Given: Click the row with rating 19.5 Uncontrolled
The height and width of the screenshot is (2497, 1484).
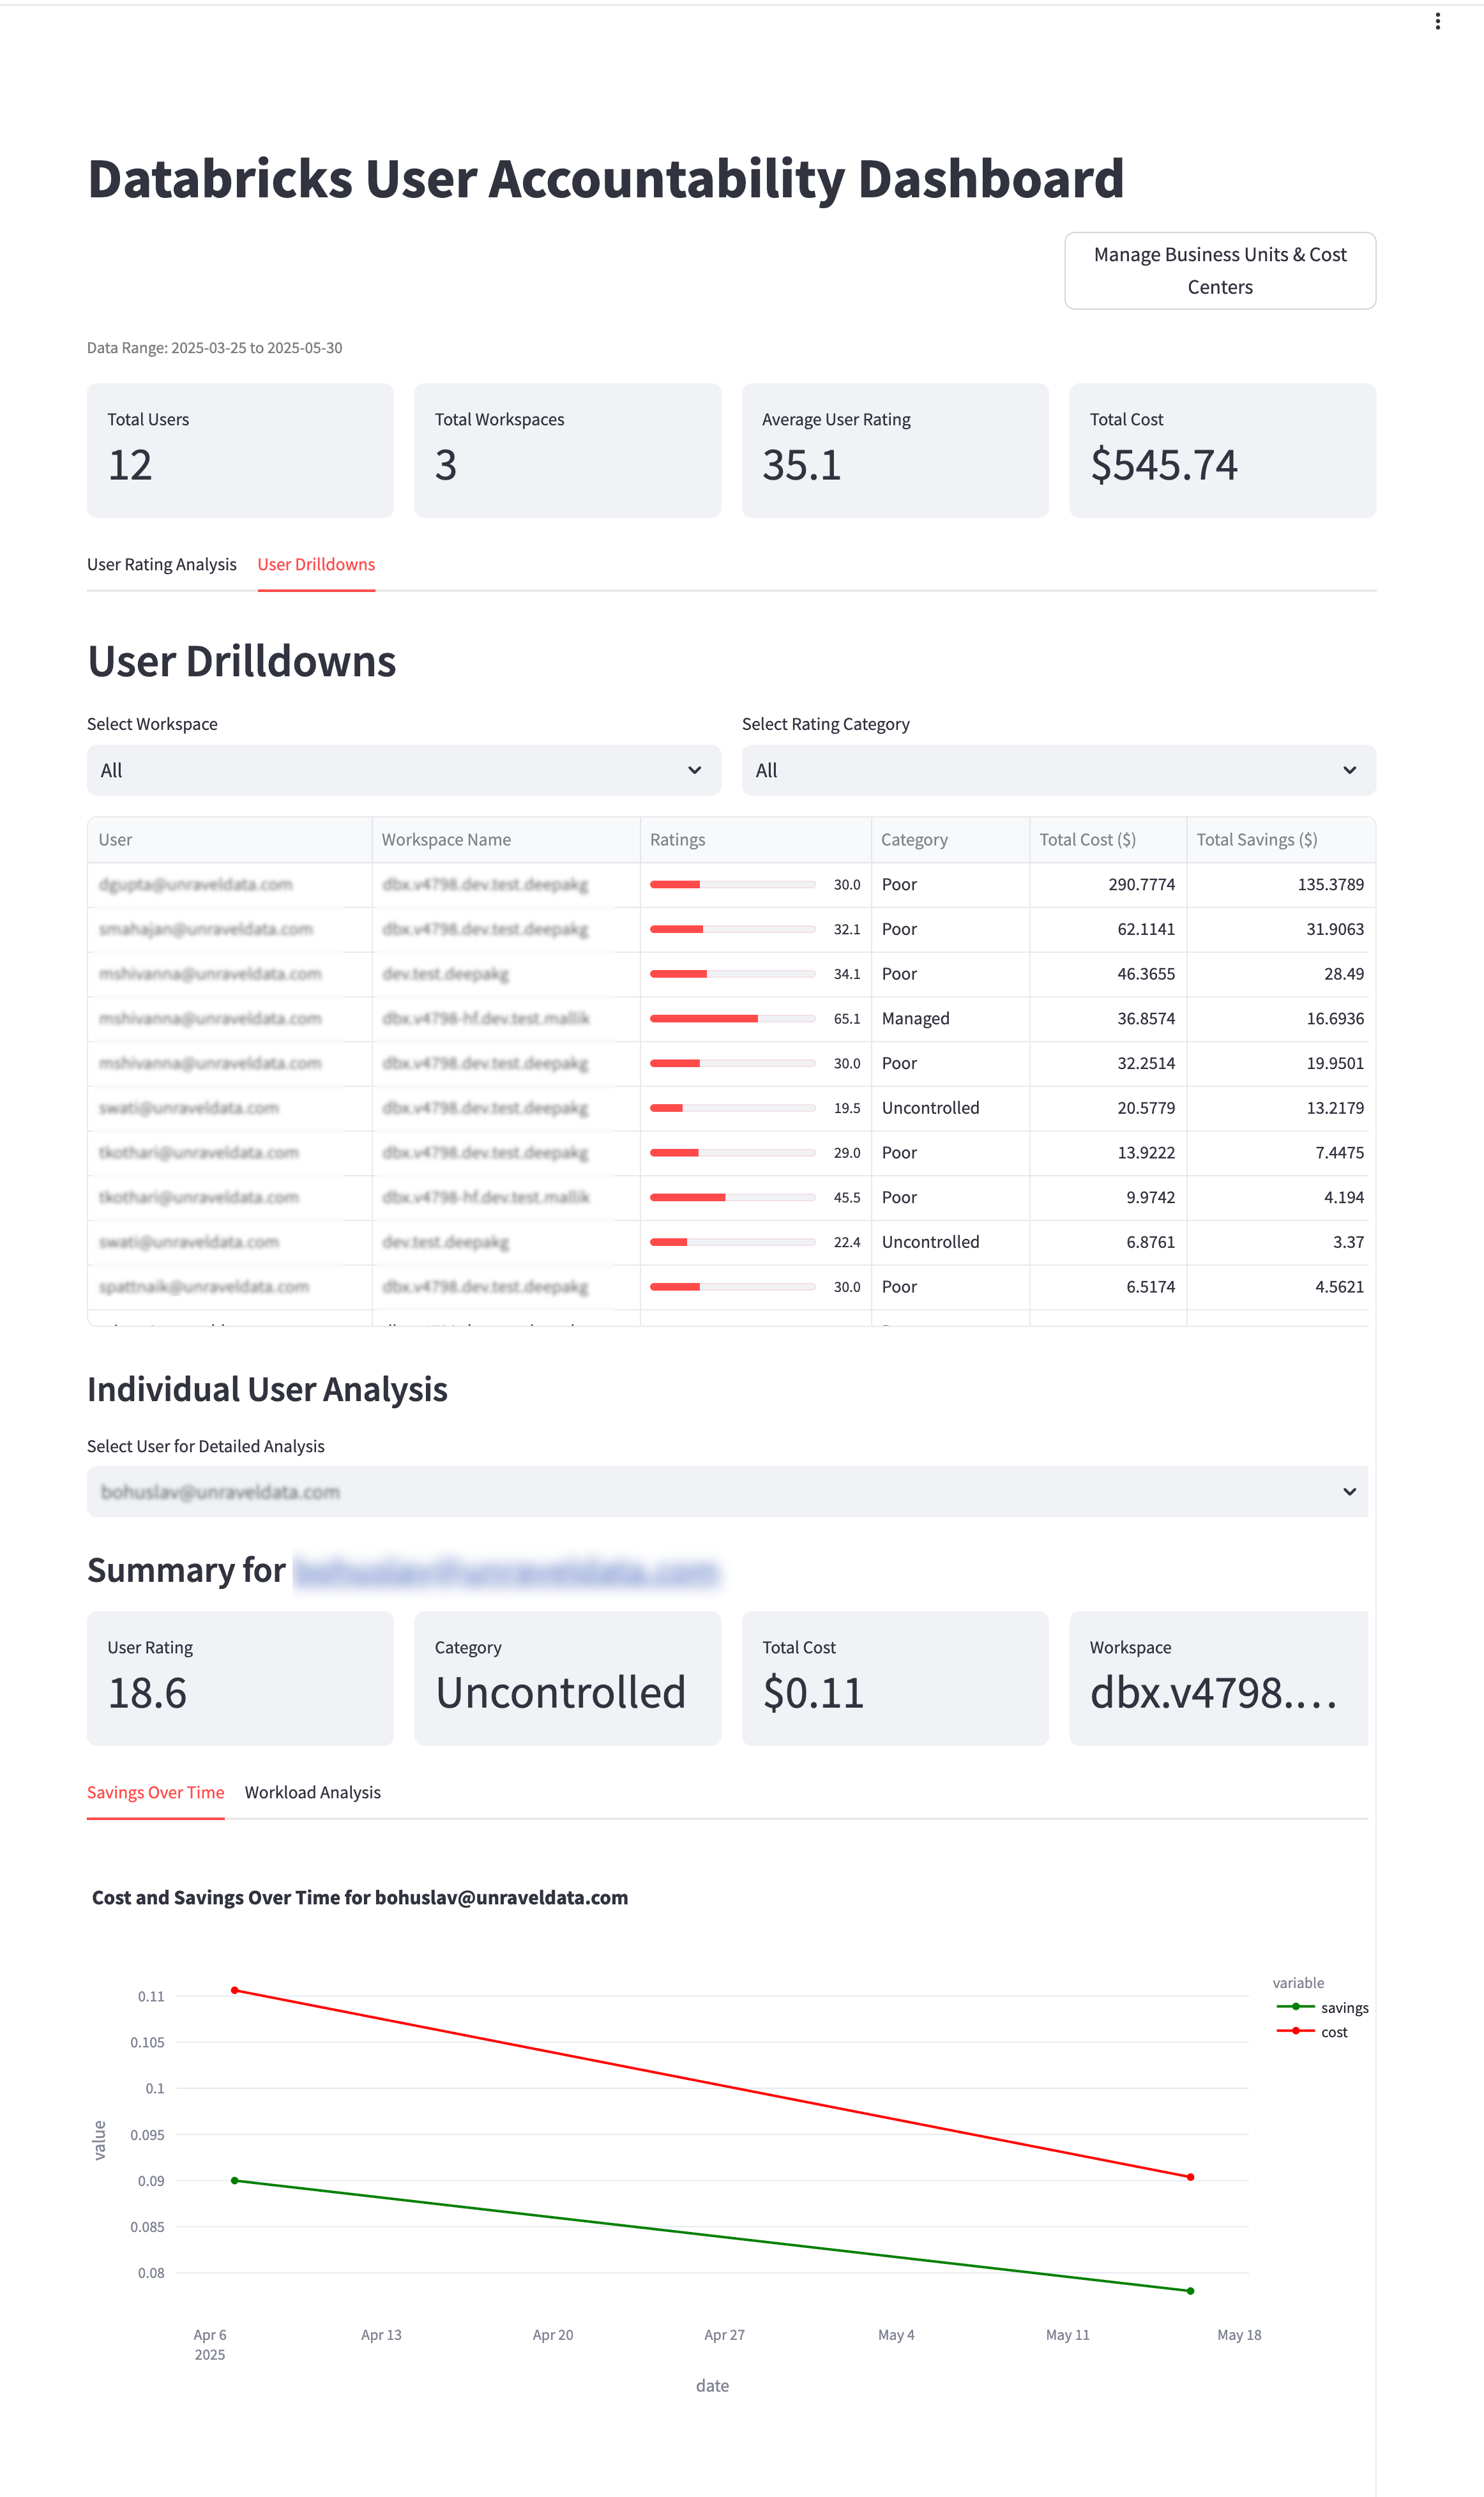Looking at the screenshot, I should (730, 1107).
